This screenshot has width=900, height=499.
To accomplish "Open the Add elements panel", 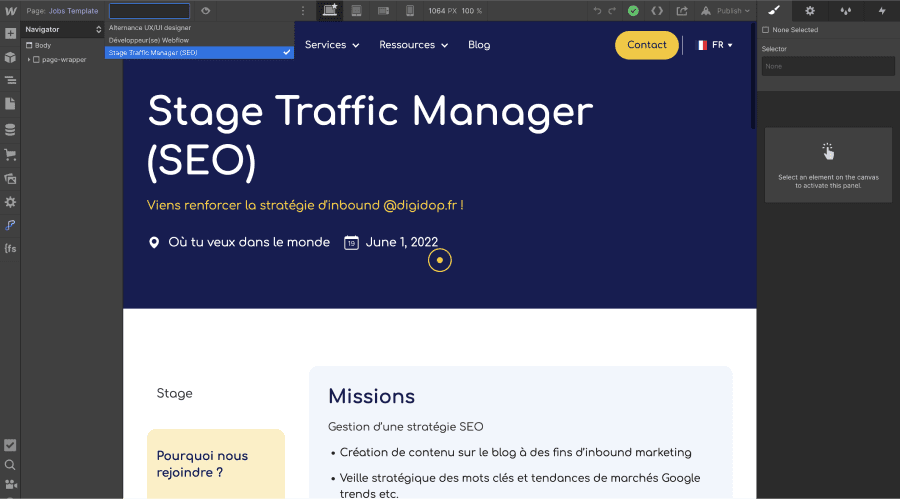I will pos(10,33).
